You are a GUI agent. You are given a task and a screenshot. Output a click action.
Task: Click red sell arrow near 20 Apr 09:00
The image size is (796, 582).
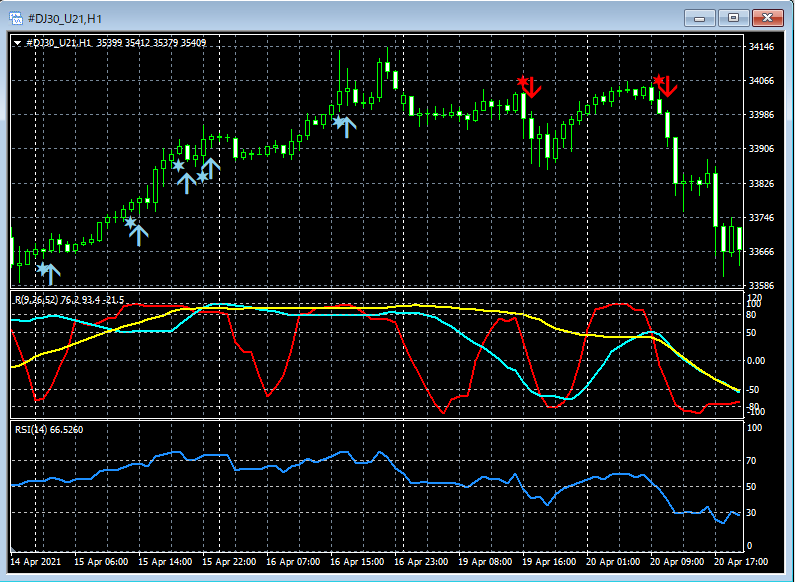[666, 86]
